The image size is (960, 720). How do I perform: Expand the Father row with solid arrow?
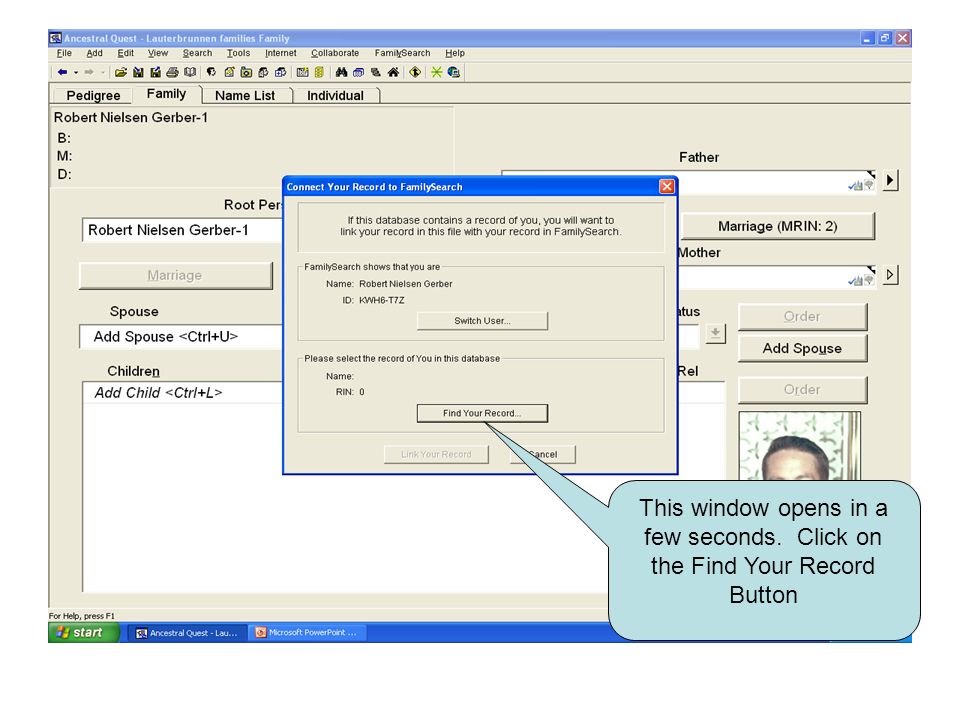click(890, 180)
